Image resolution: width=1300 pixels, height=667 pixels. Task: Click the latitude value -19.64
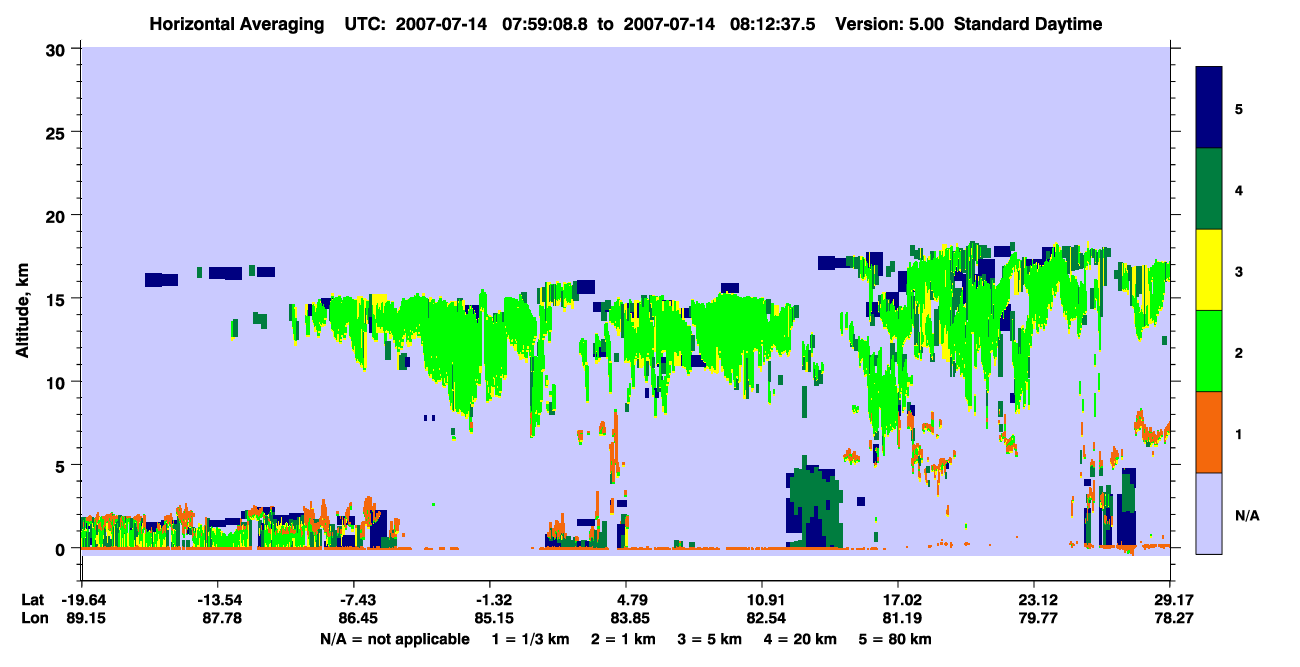coord(82,600)
